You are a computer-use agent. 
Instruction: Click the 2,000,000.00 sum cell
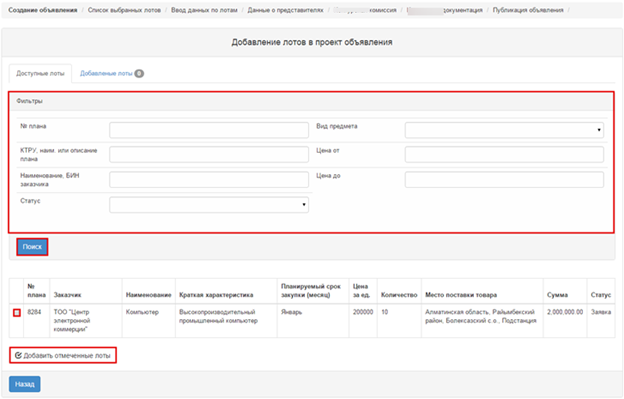click(565, 321)
